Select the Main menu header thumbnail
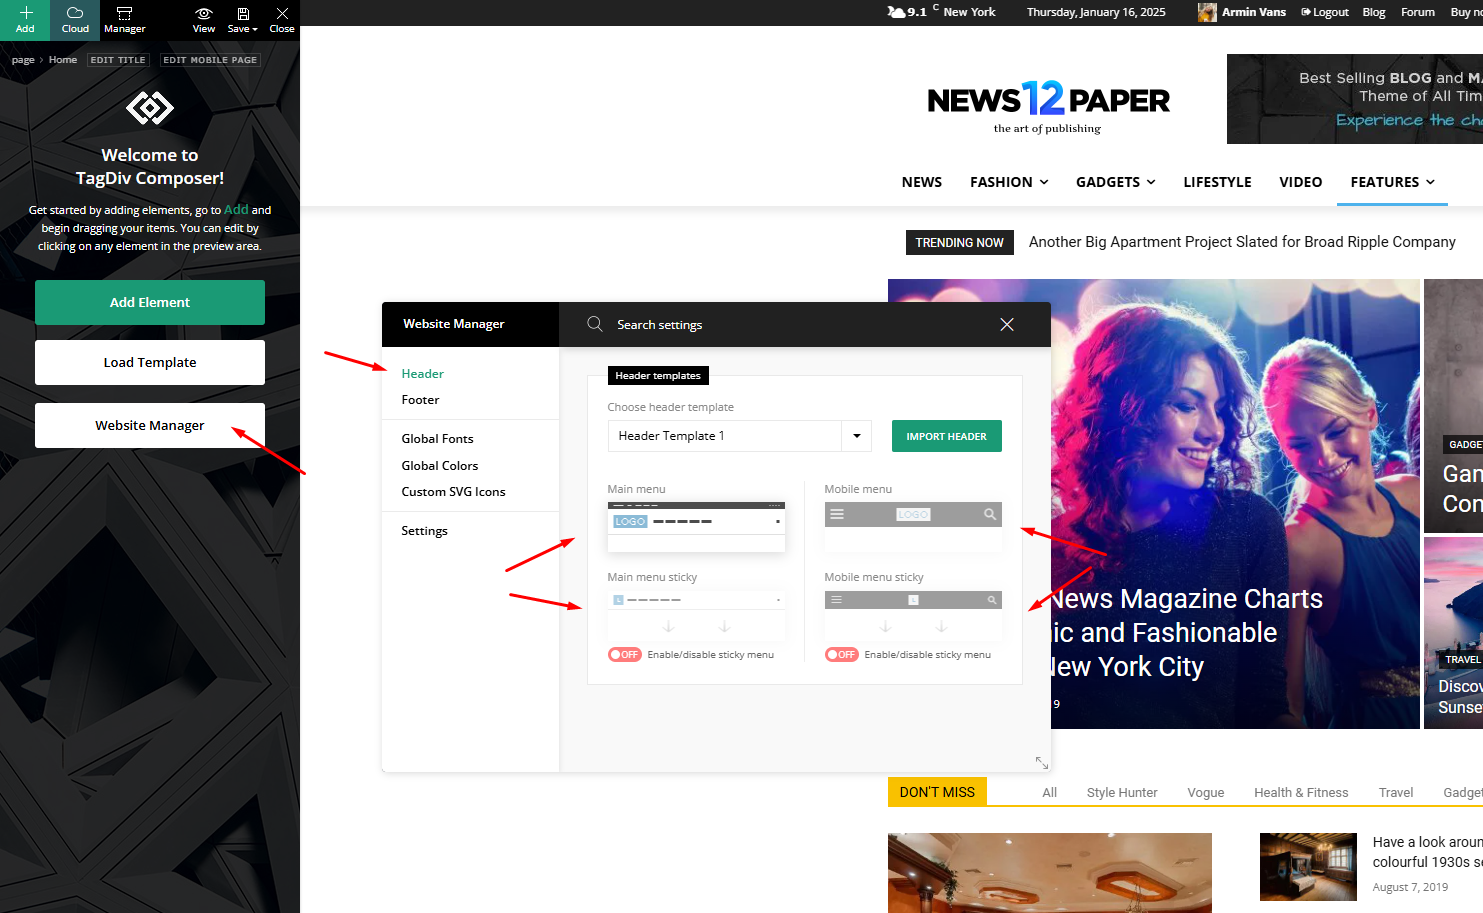The width and height of the screenshot is (1483, 913). point(696,527)
